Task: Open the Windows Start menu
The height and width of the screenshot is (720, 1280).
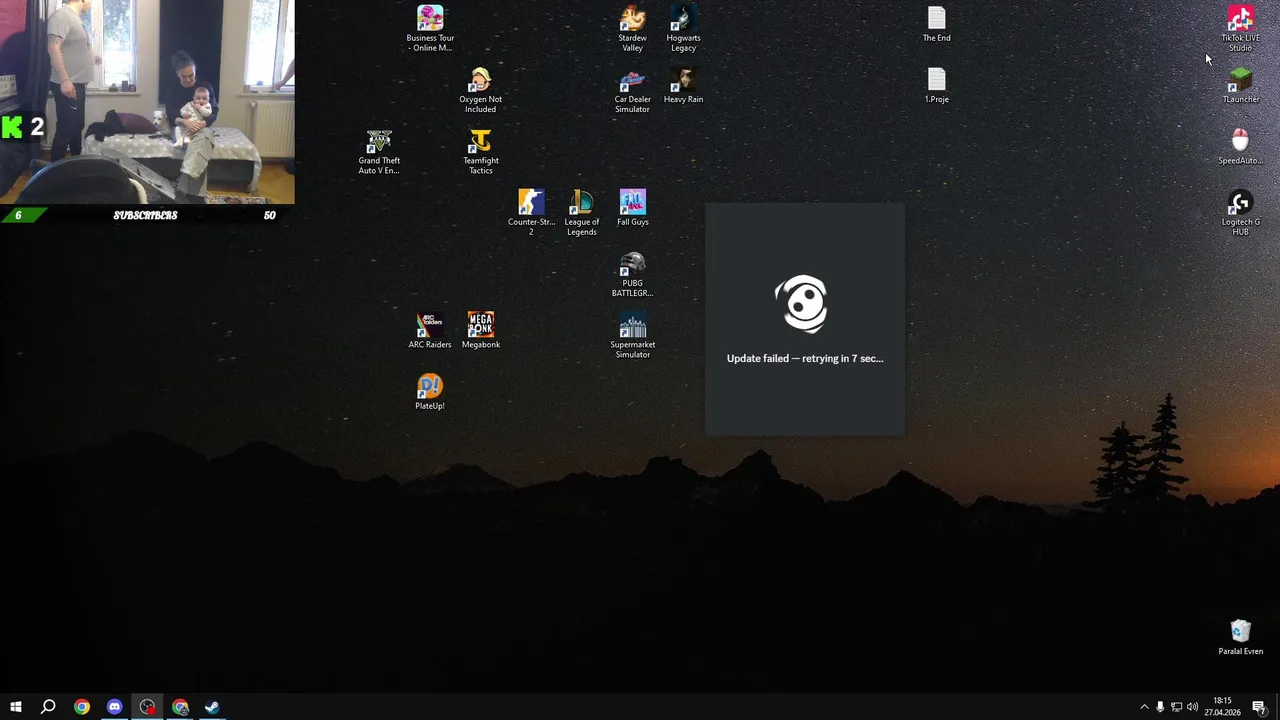Action: coord(16,707)
